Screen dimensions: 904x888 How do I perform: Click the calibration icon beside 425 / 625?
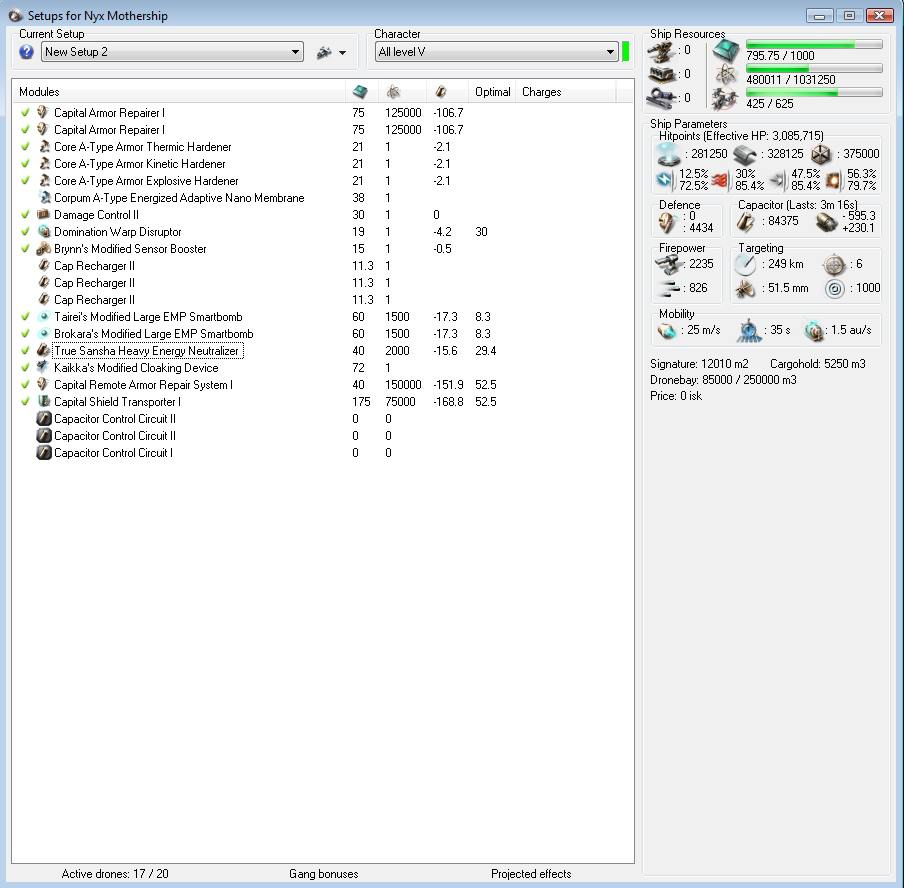725,99
